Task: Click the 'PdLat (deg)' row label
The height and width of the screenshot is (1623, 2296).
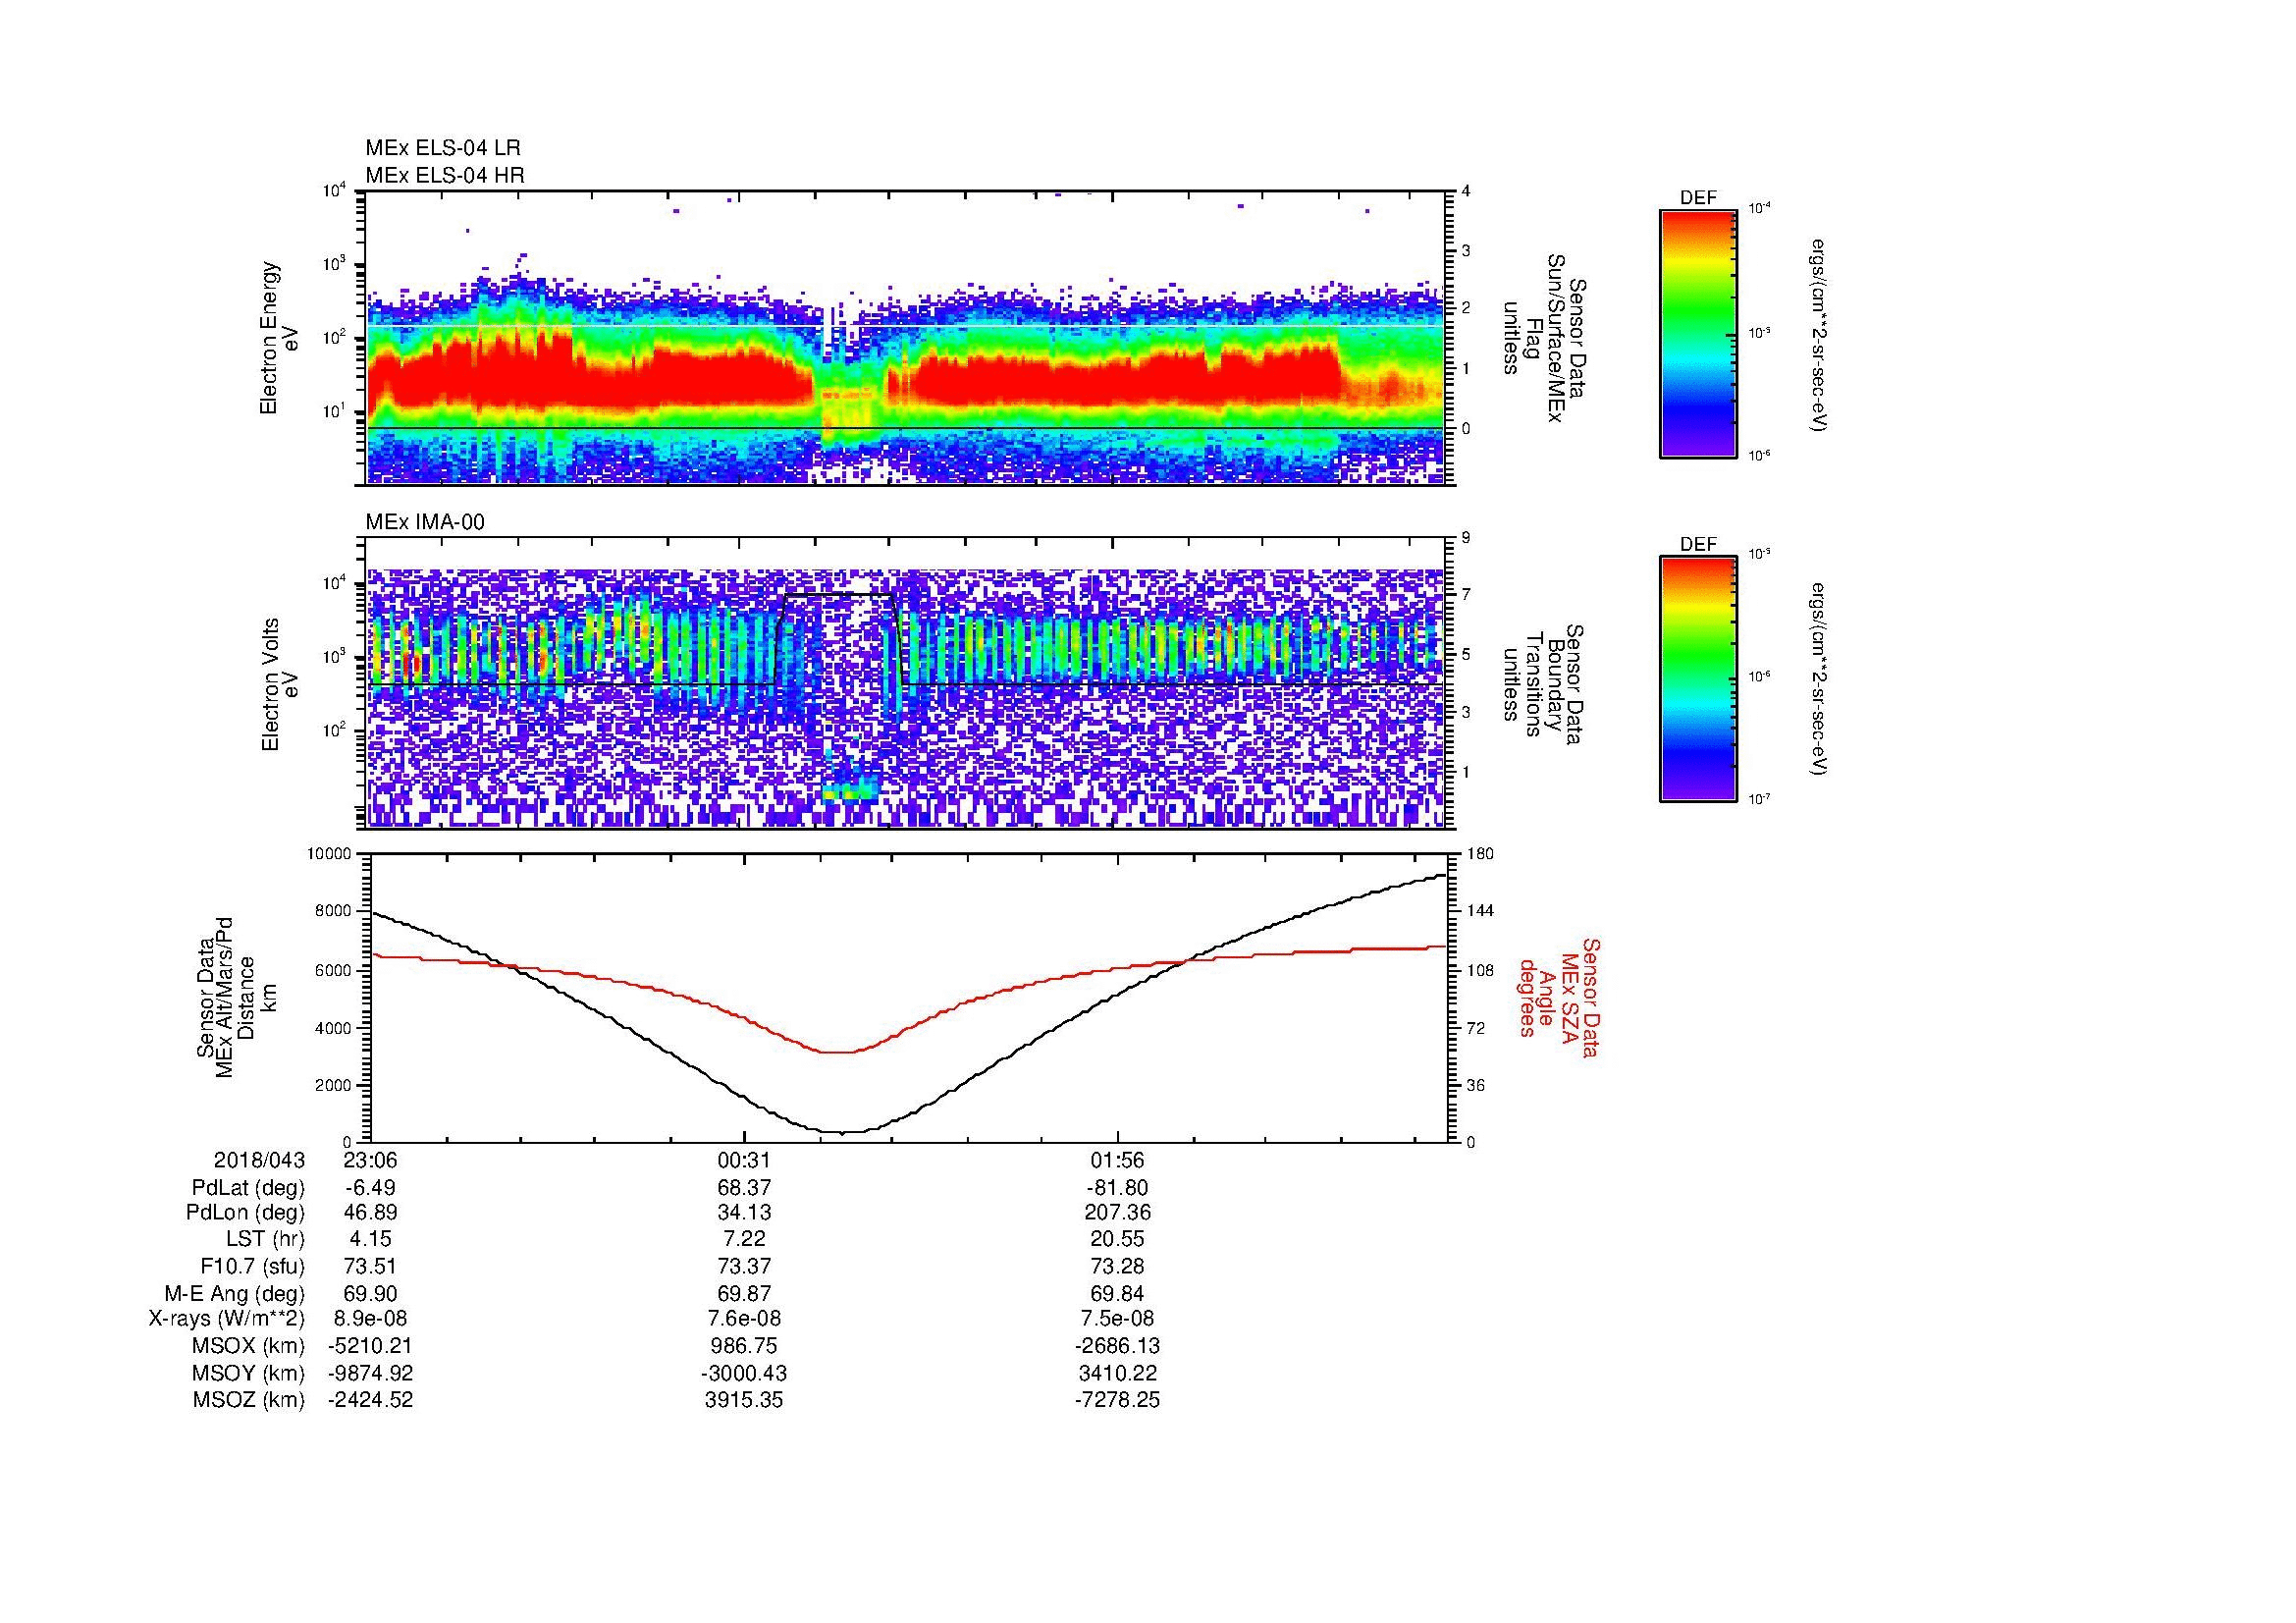Action: coord(248,1188)
